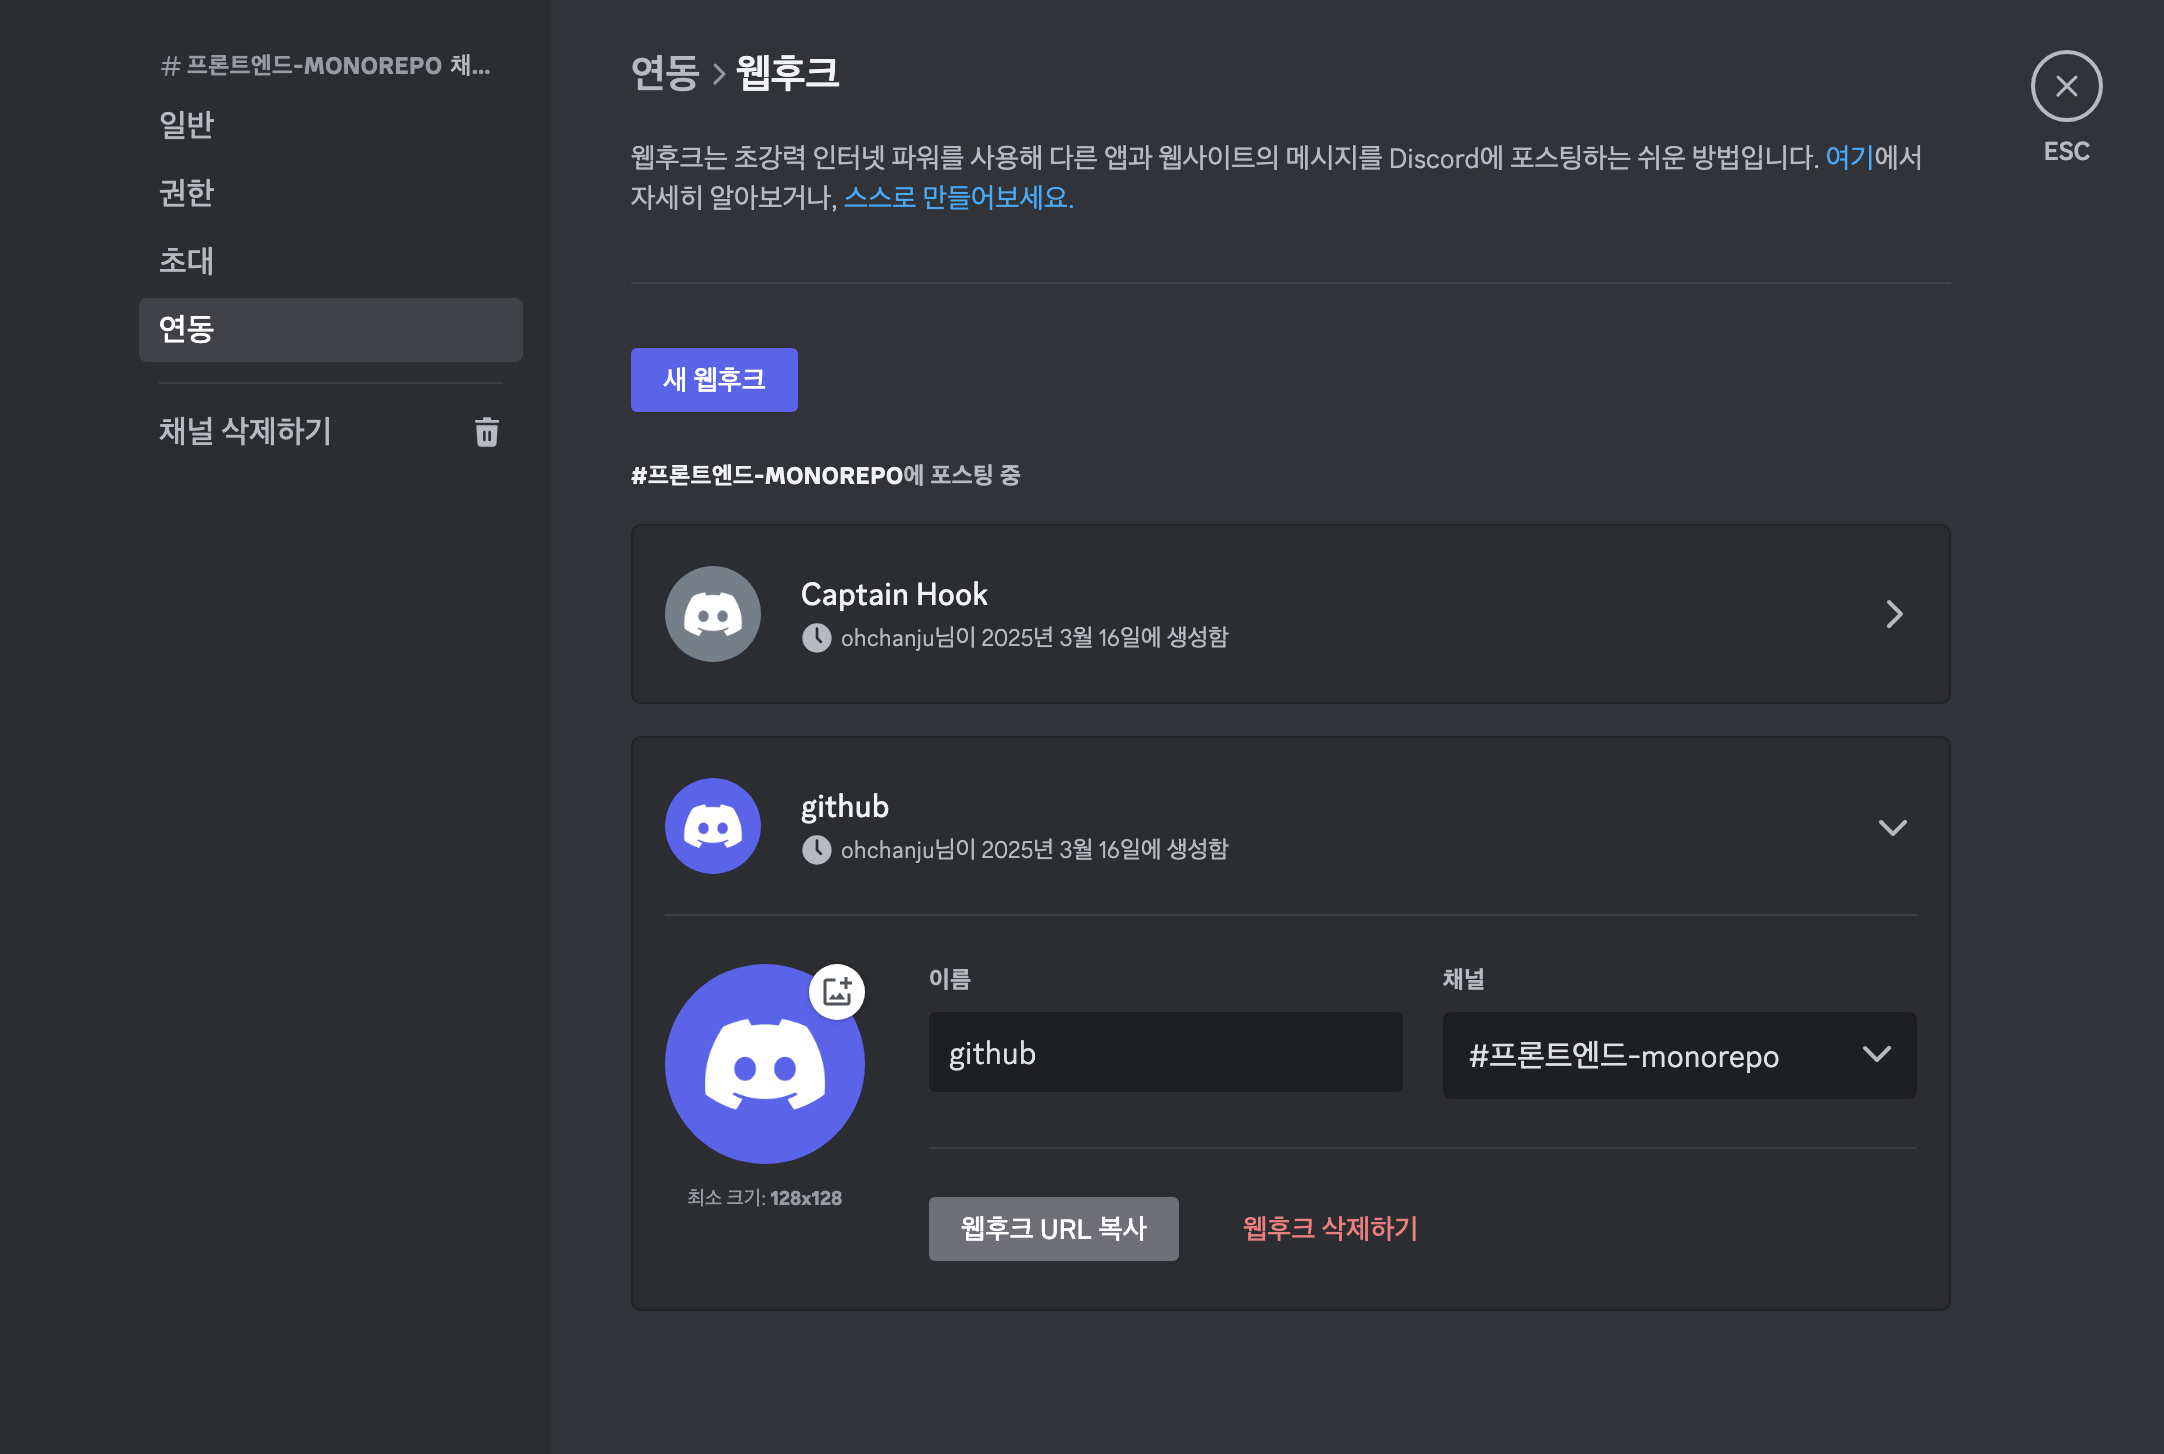Go to the 초대 tab
2164x1454 pixels.
click(187, 261)
